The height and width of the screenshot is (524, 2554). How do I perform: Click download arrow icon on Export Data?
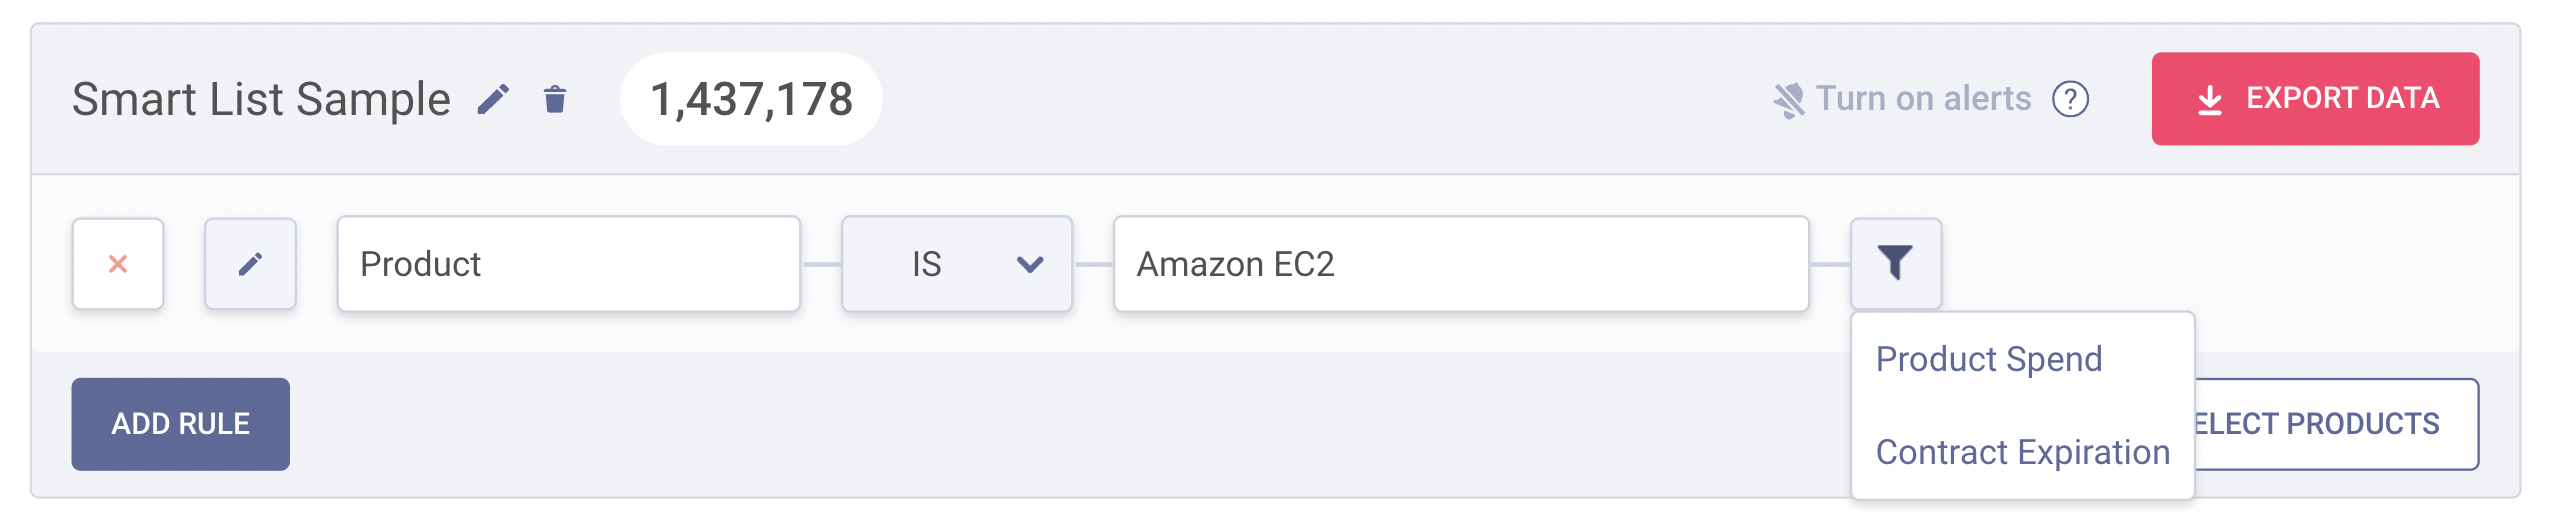(2210, 100)
